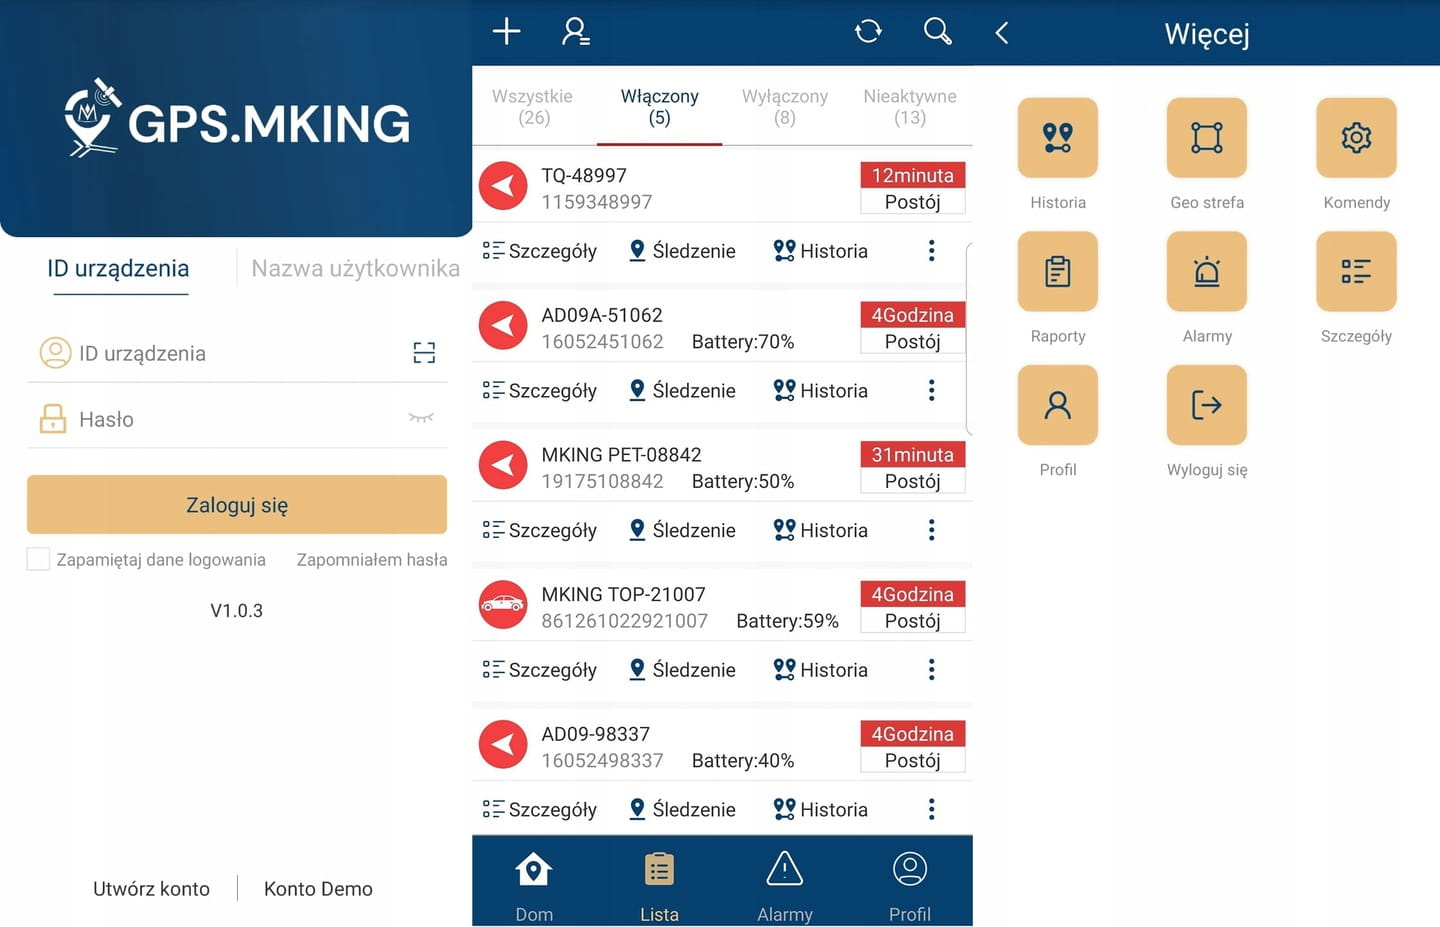Enable Zapamiętaj dane logowania checkbox

38,559
